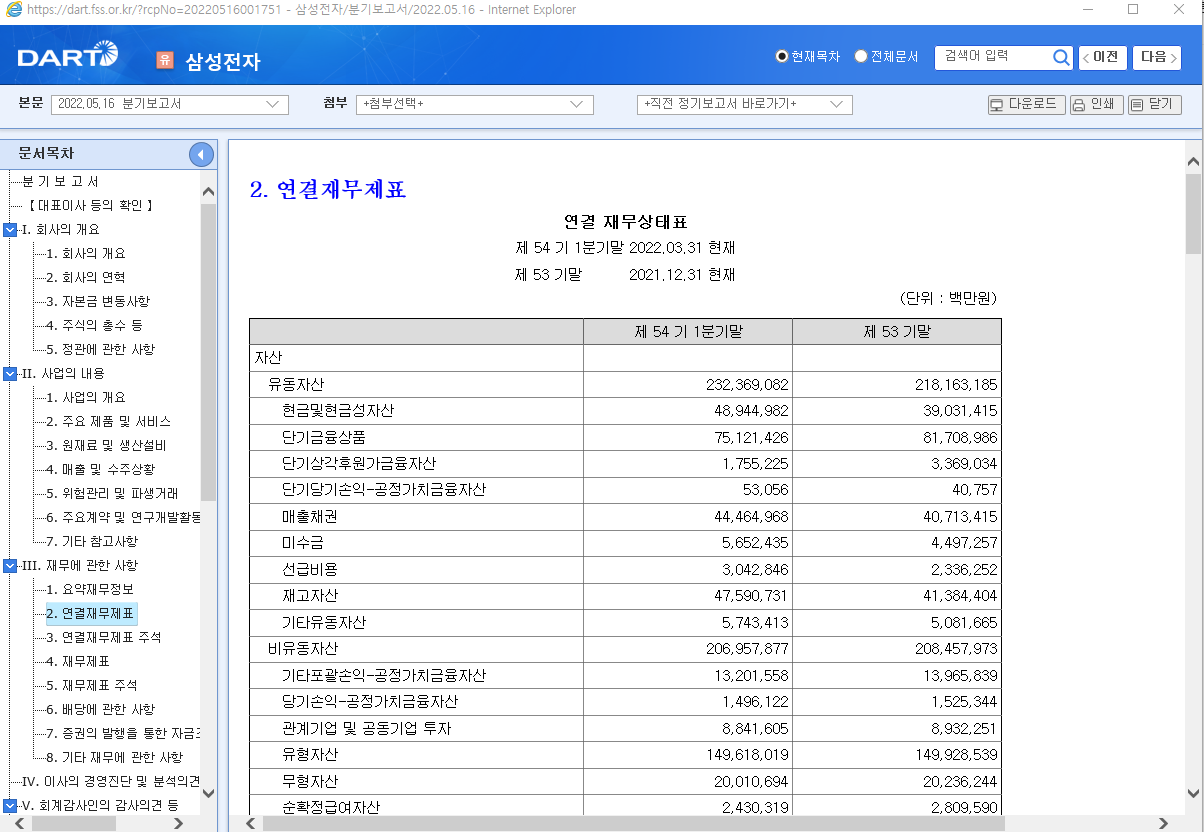
Task: Open 7. 증권의 발행을 통한 자금조달 entry
Action: pyautogui.click(x=123, y=734)
